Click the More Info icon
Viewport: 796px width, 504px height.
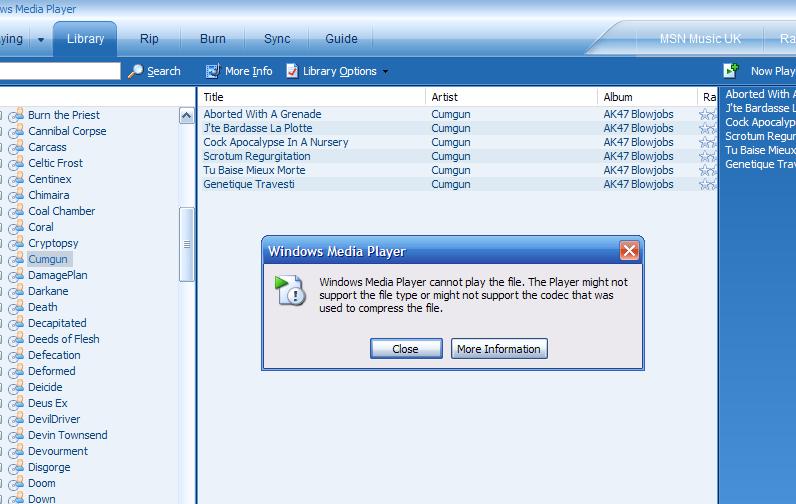pos(212,71)
